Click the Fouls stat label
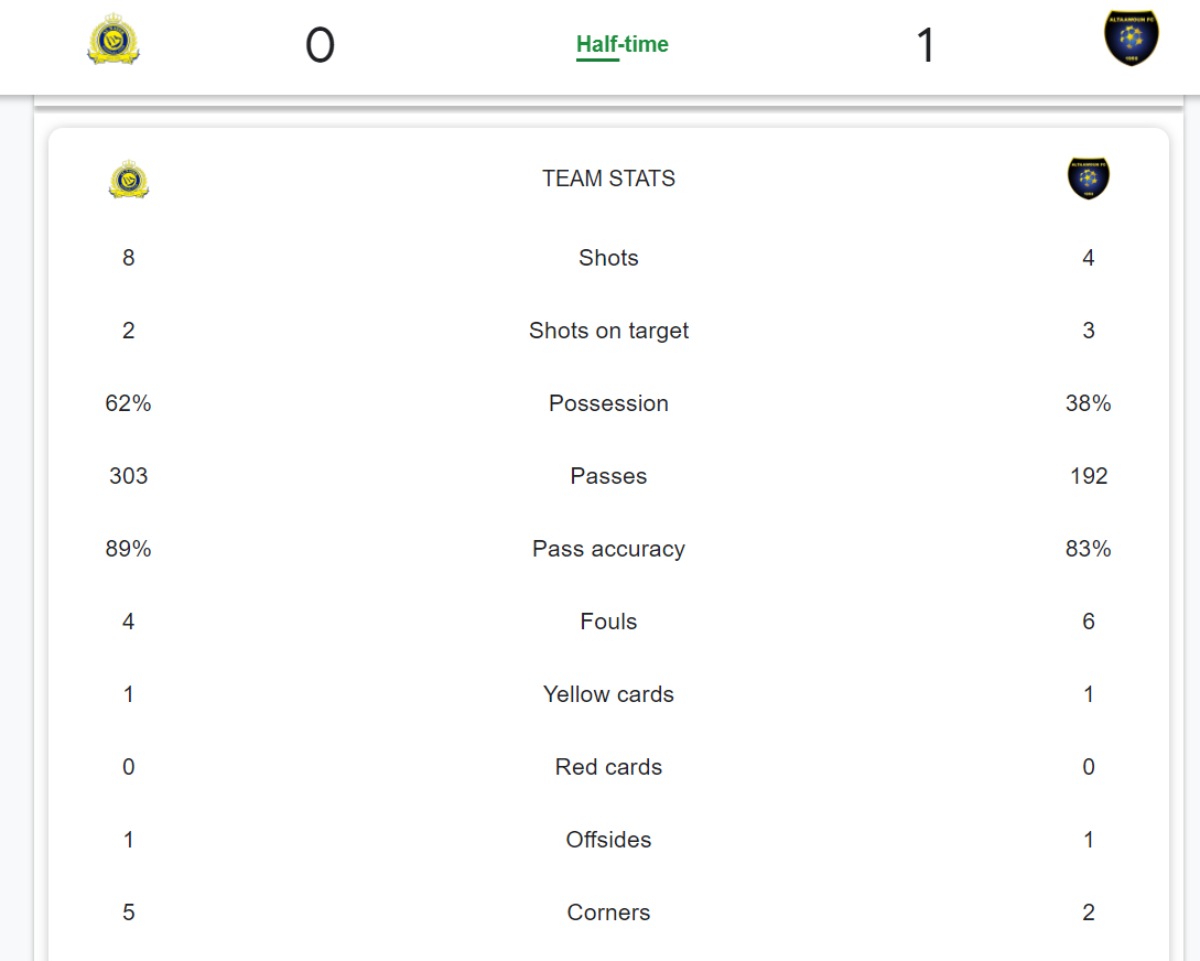 coord(608,622)
